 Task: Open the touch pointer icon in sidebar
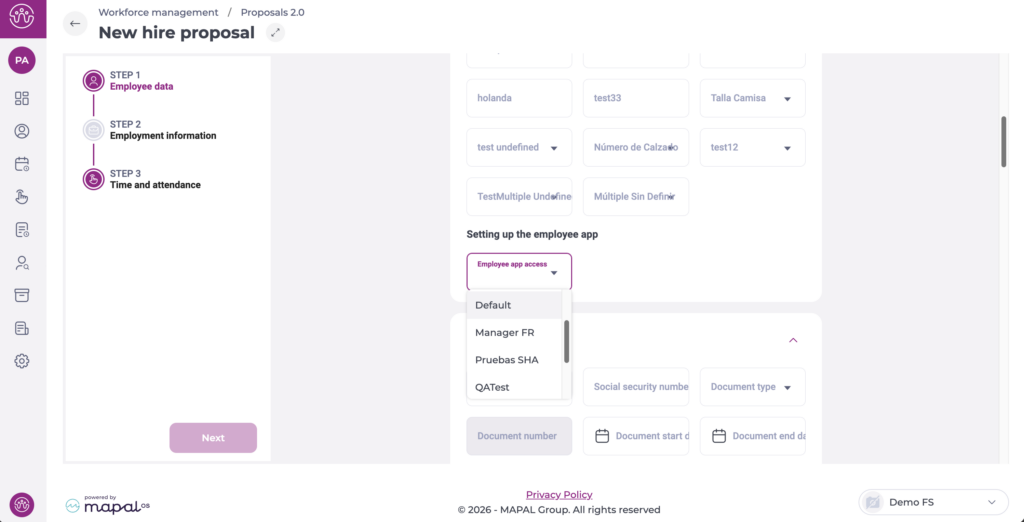click(x=22, y=197)
